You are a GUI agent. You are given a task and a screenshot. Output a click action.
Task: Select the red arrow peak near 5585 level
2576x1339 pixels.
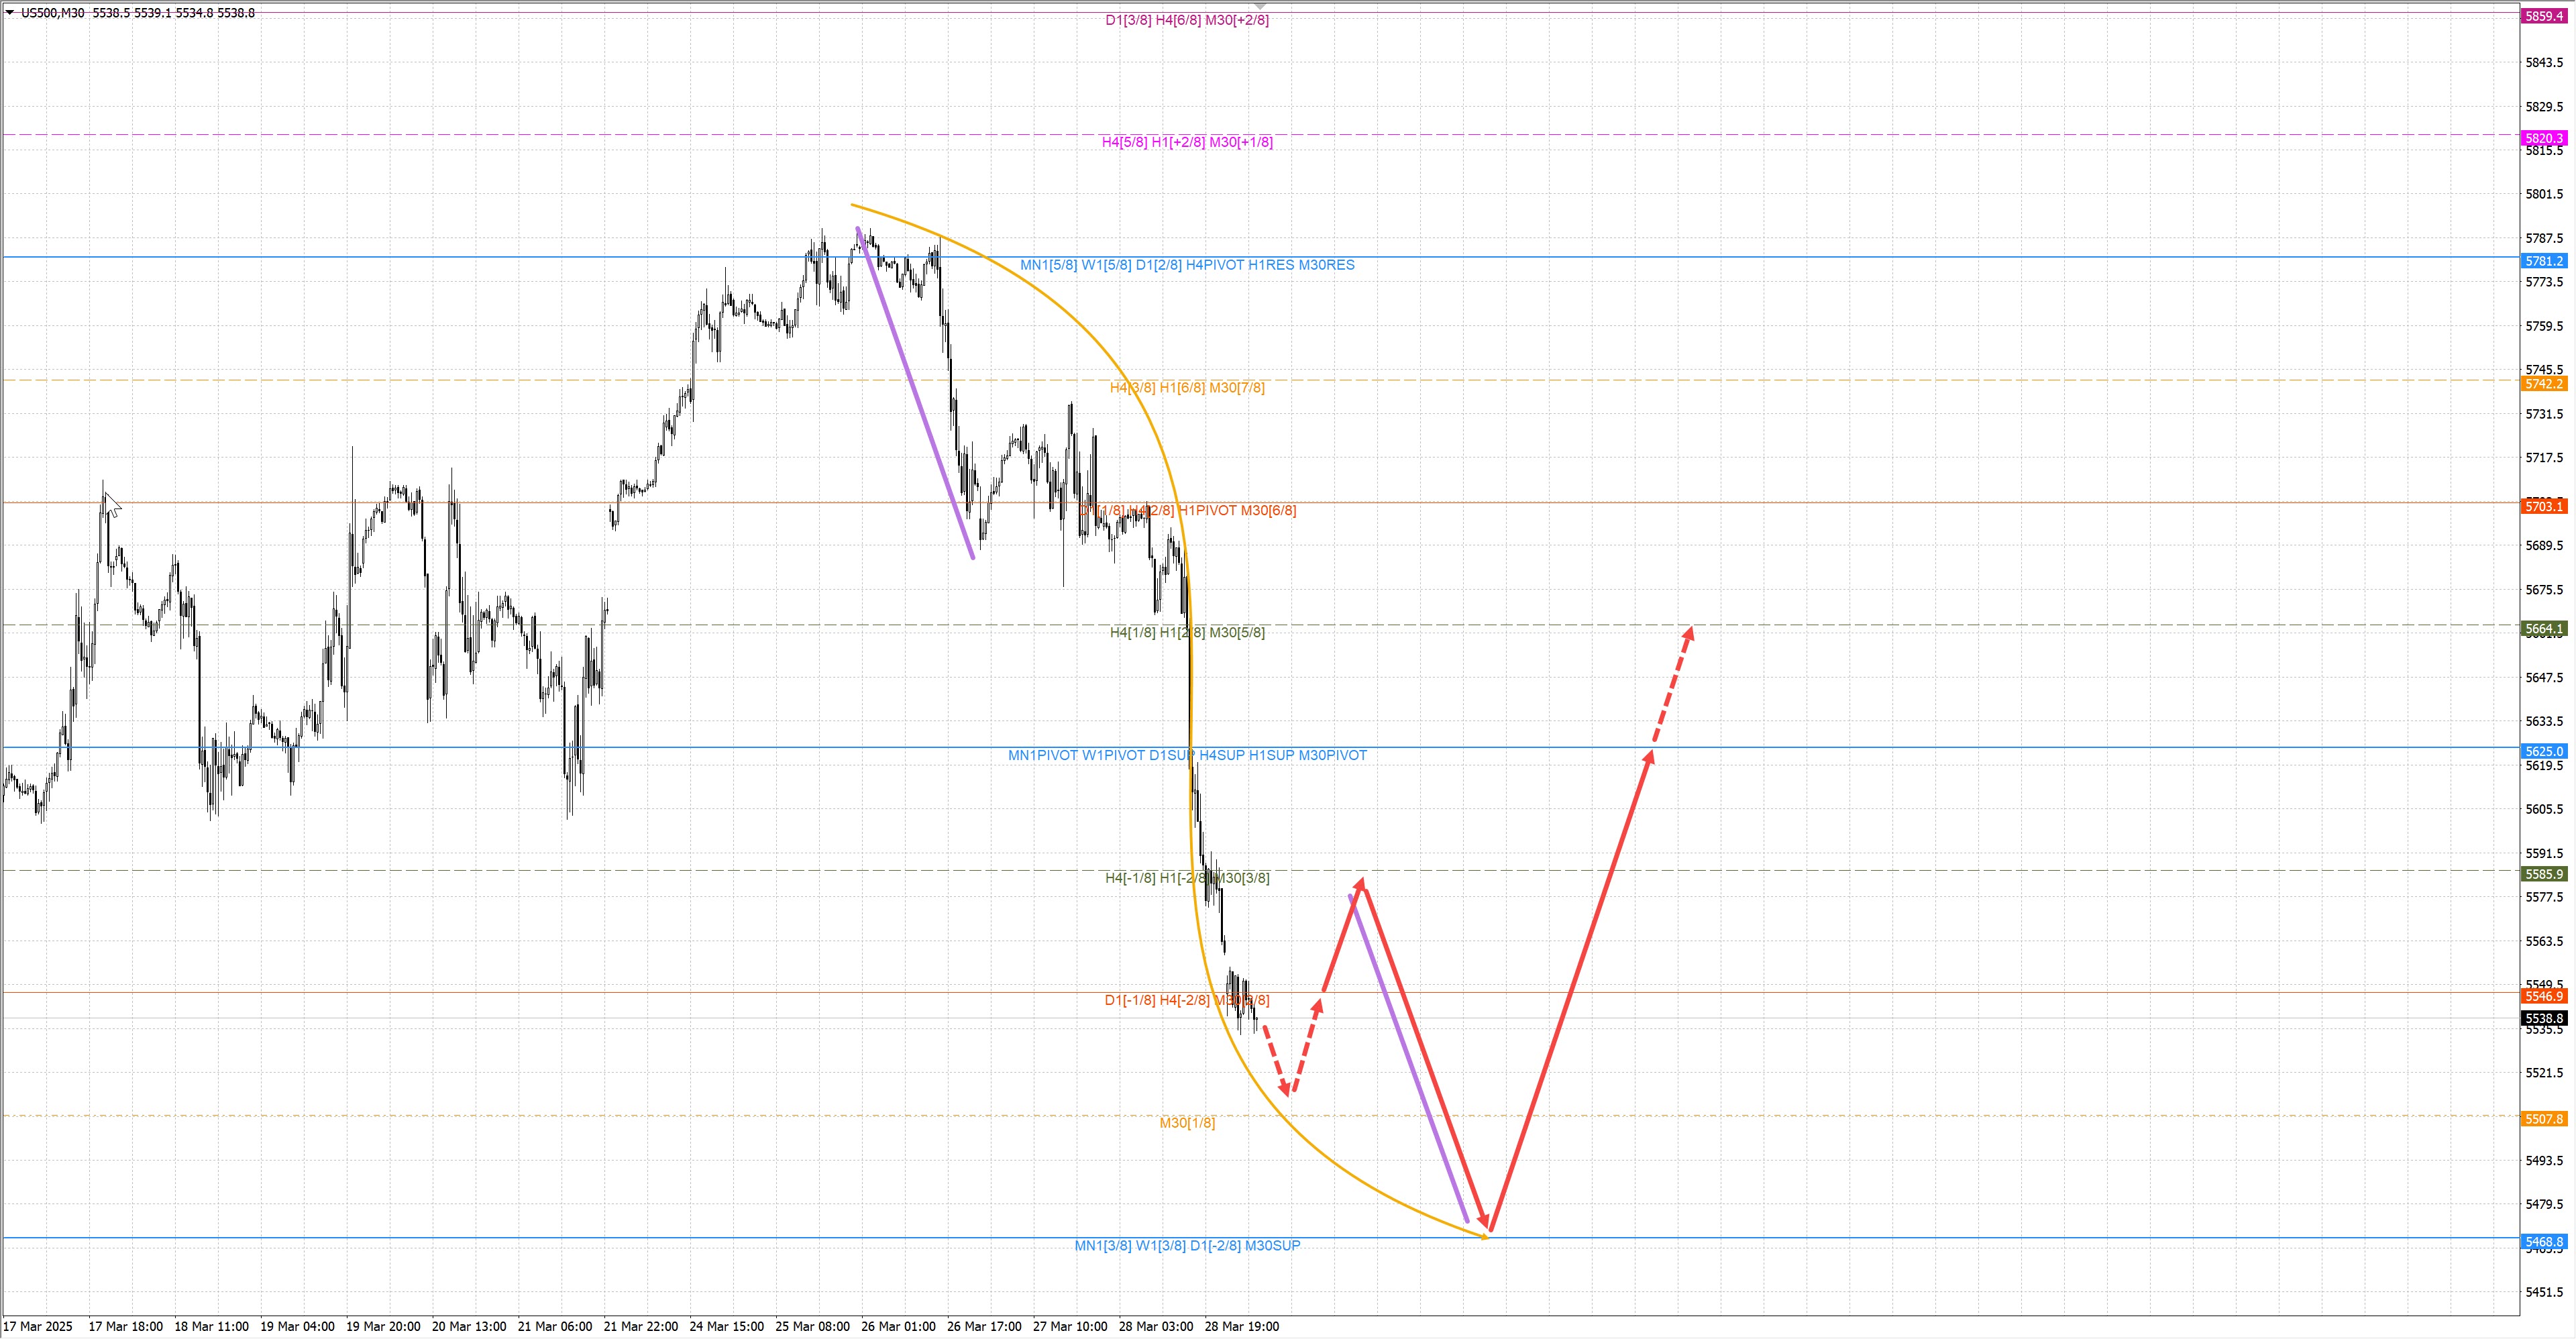coord(1362,883)
